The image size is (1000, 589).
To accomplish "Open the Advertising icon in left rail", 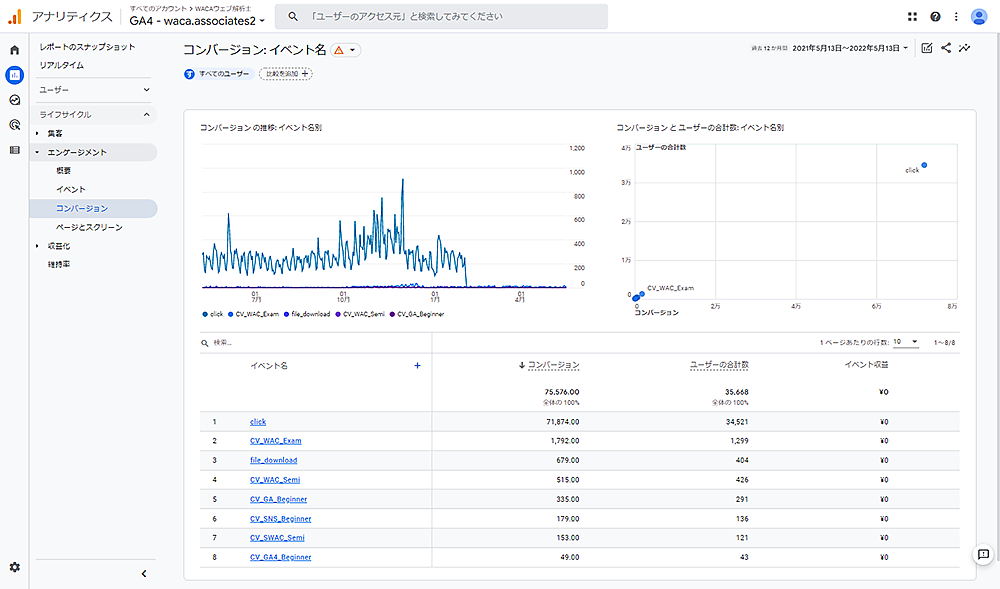I will click(14, 125).
